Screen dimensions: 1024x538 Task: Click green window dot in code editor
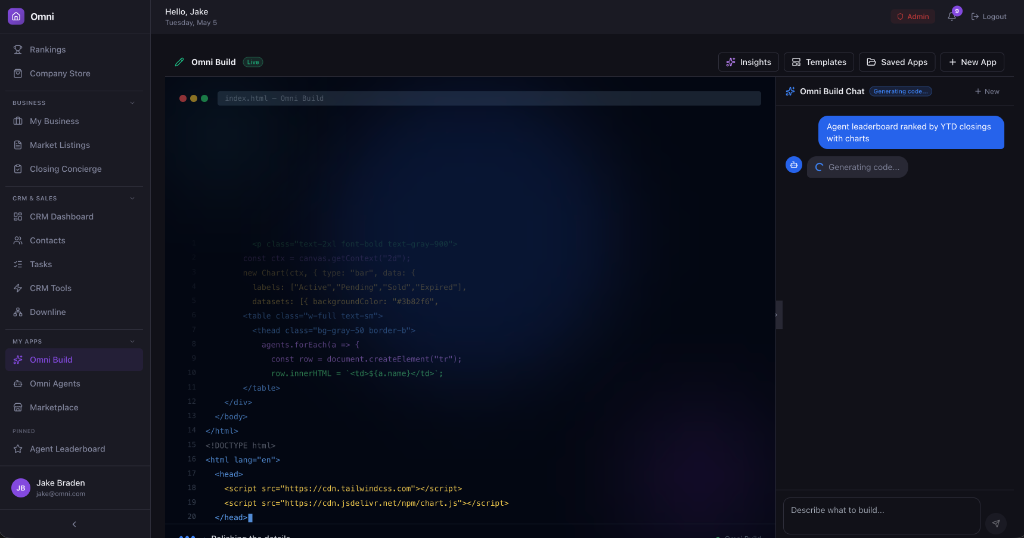pyautogui.click(x=204, y=99)
